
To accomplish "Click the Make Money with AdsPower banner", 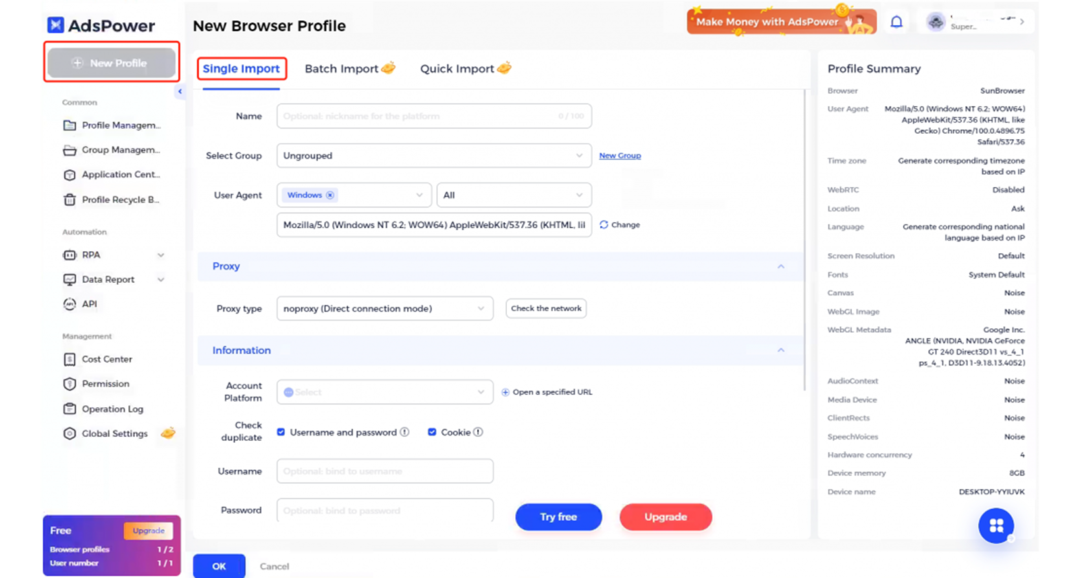I will coord(781,21).
